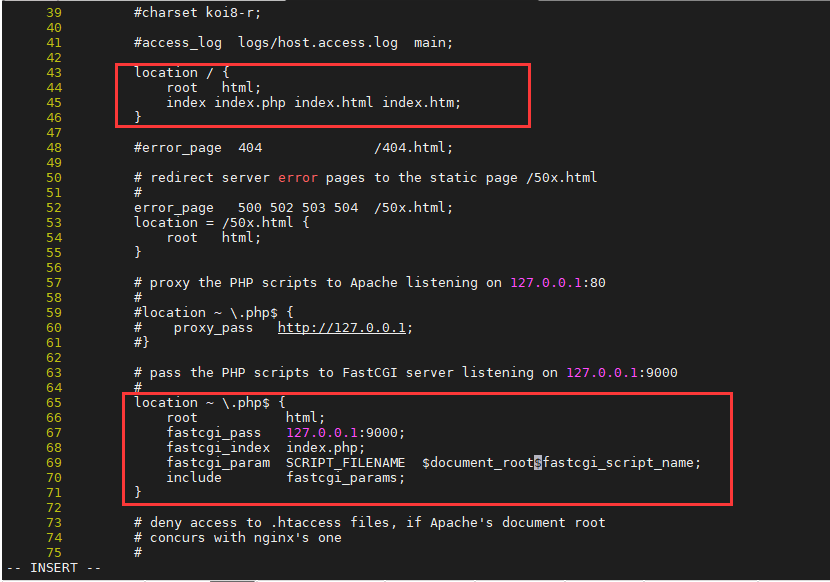Click closing brace on line 46
Viewport: 830px width, 582px height.
138,117
